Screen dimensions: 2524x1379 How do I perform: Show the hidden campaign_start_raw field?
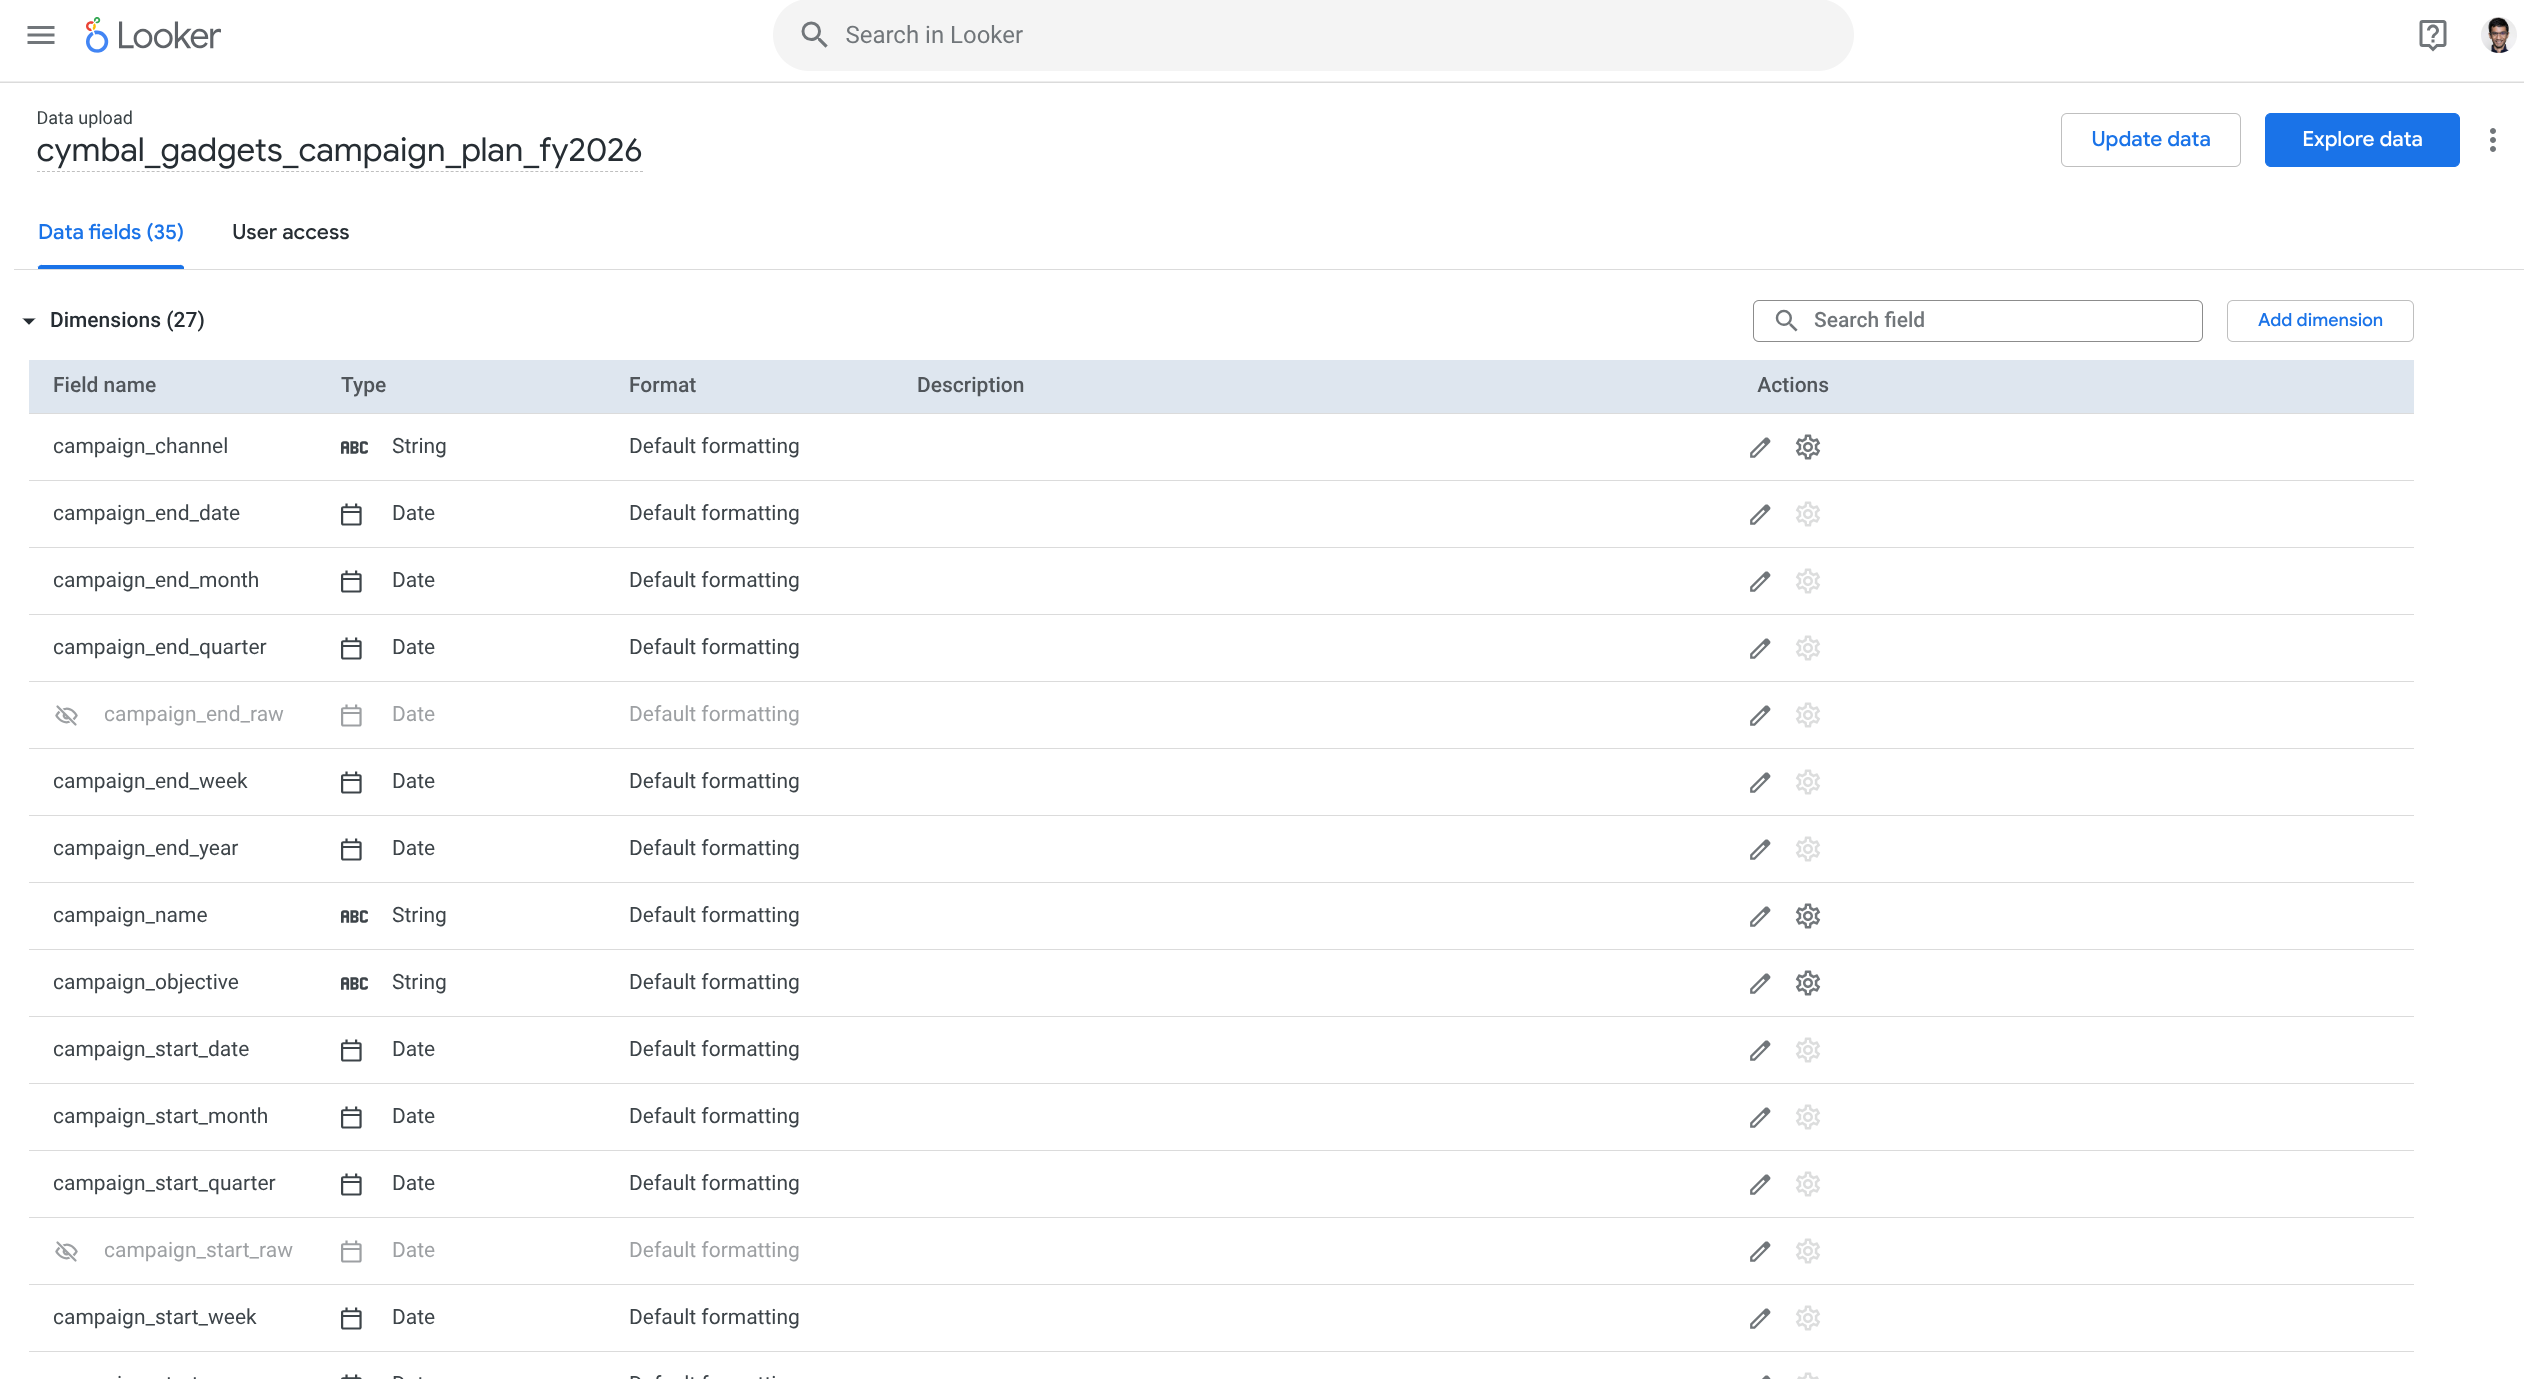pyautogui.click(x=66, y=1251)
